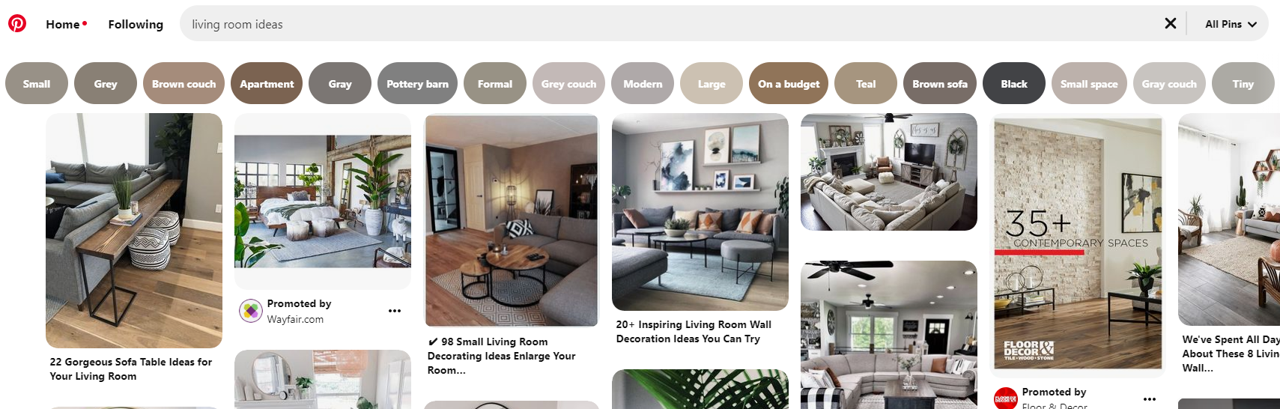Open more options on the Floor & Decor pin
1280x409 pixels.
[1149, 399]
